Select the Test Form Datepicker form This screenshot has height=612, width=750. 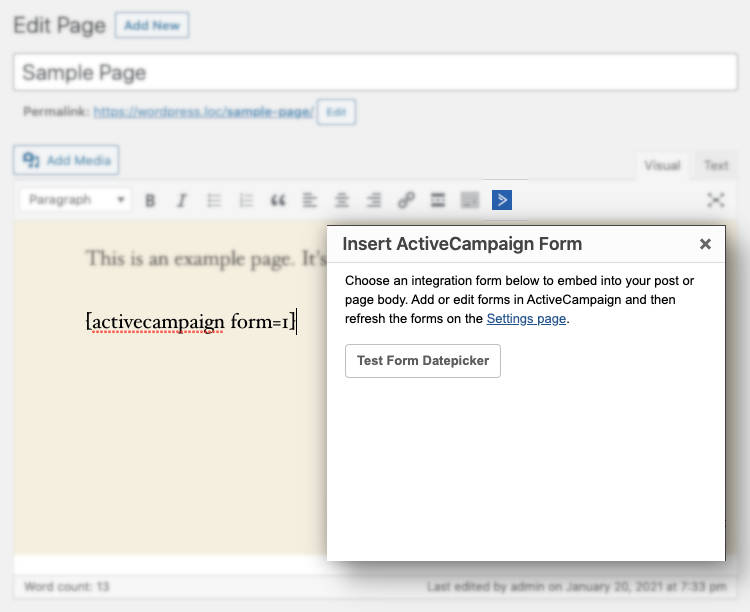[x=423, y=361]
